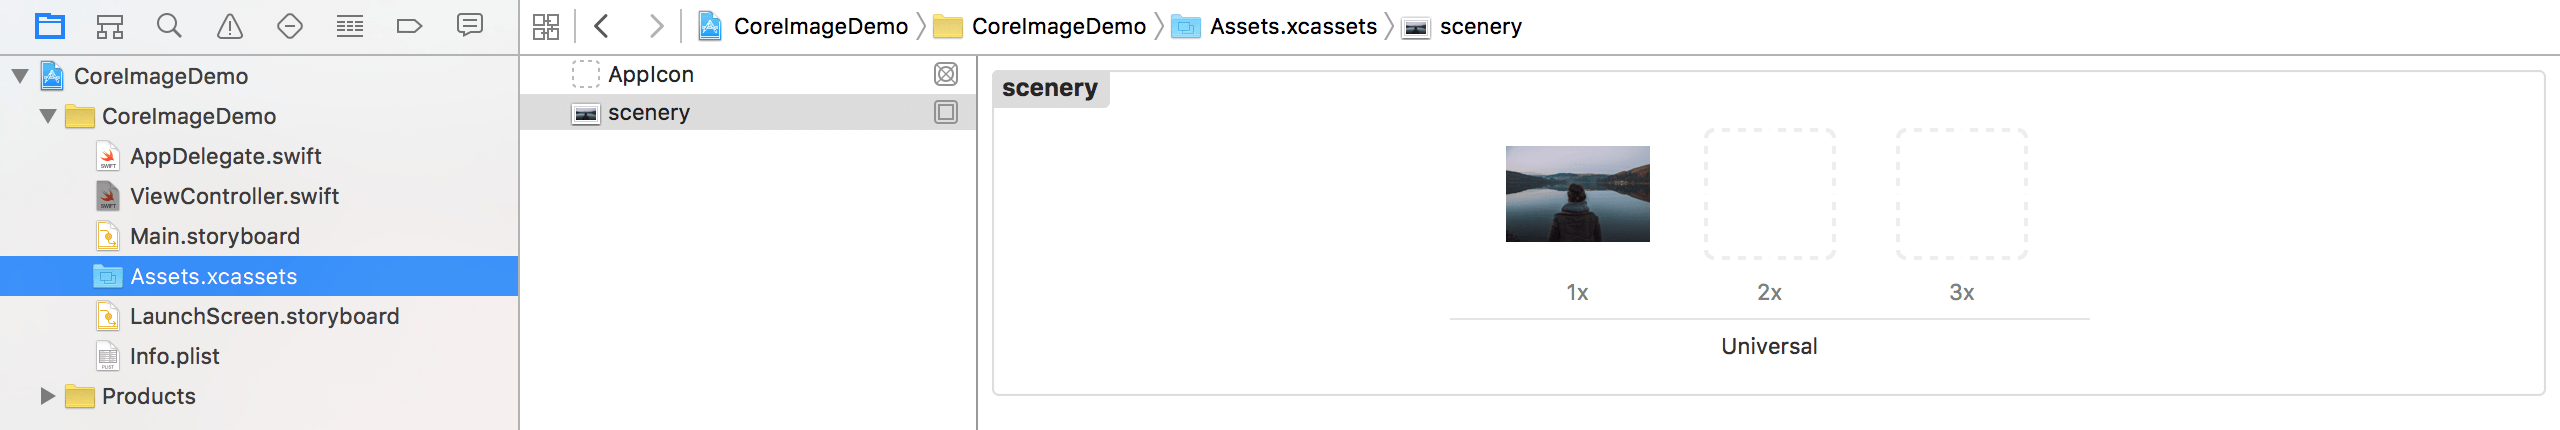The height and width of the screenshot is (430, 2560).
Task: Go back with the left chevron
Action: tap(601, 26)
